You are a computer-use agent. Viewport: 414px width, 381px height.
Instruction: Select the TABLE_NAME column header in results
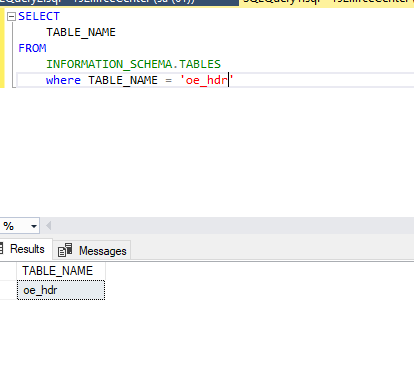(x=61, y=271)
